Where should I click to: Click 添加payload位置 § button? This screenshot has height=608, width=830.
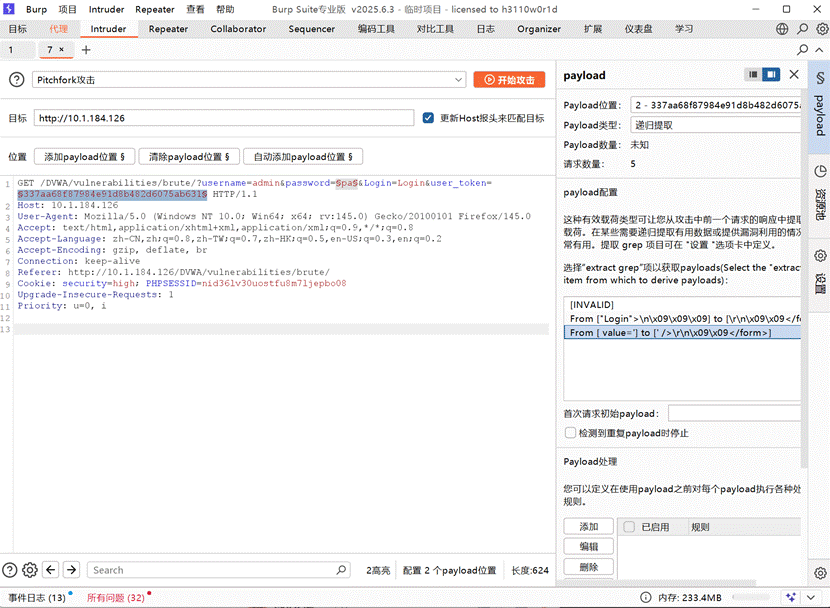[85, 157]
